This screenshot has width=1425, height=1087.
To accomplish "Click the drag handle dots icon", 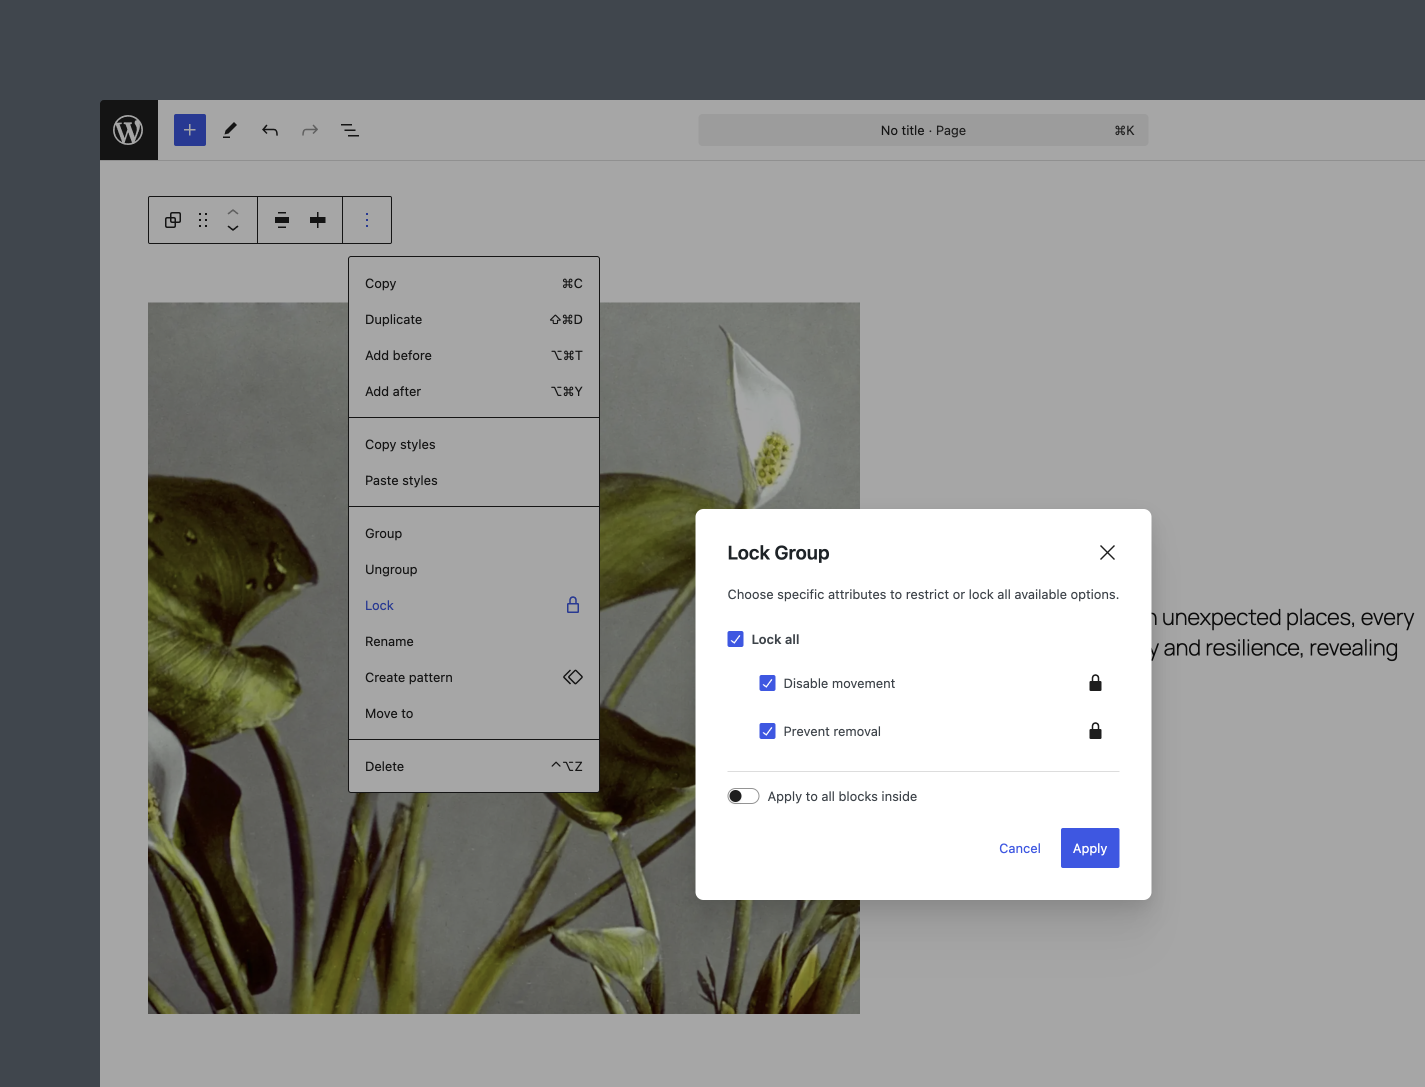I will [x=203, y=220].
